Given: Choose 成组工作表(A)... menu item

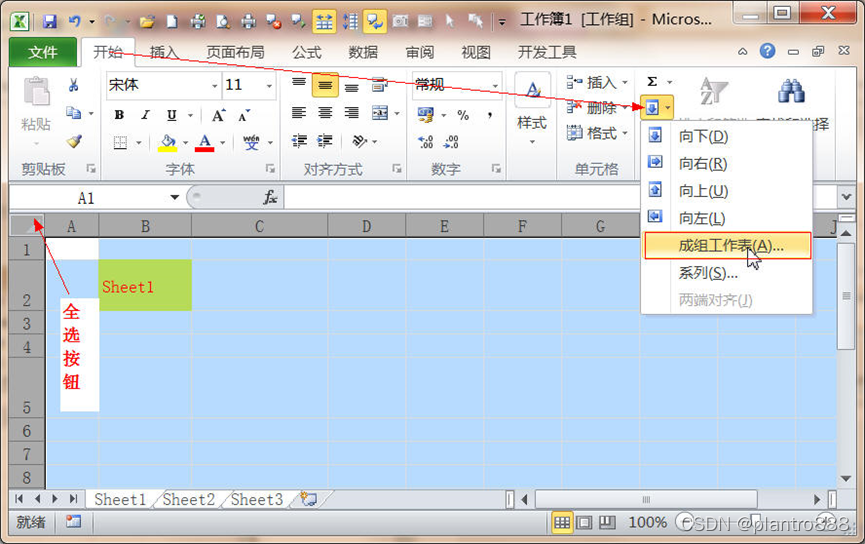Looking at the screenshot, I should tap(727, 246).
